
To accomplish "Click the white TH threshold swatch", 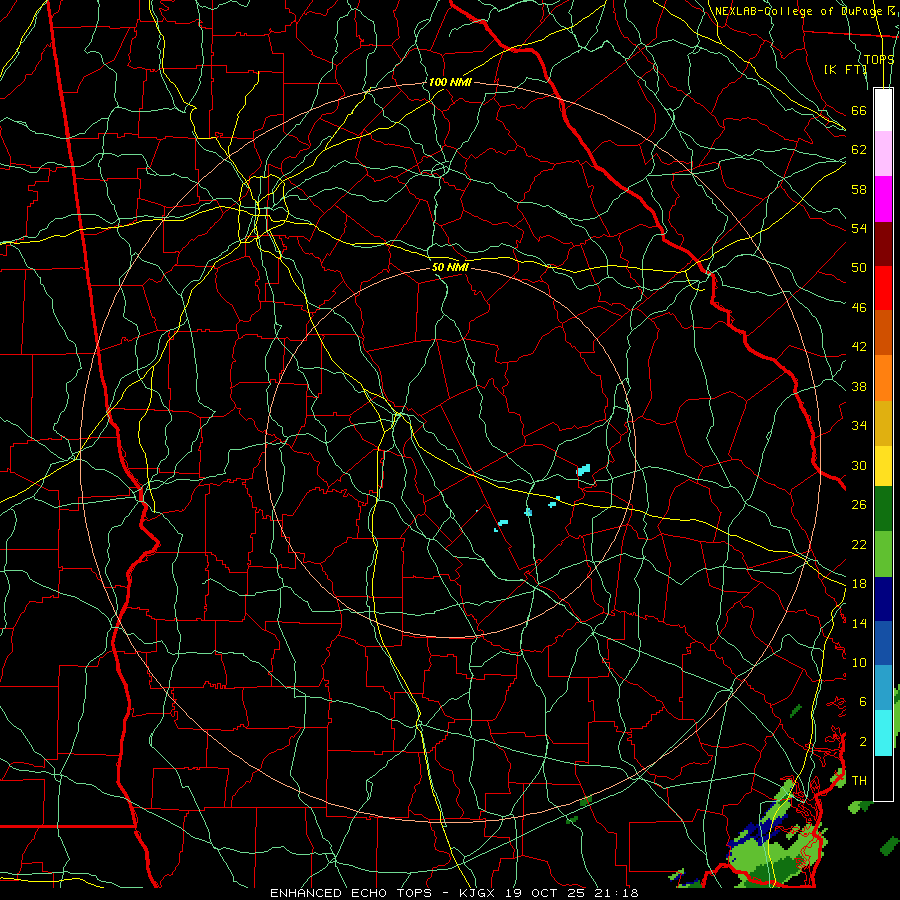I will [883, 778].
